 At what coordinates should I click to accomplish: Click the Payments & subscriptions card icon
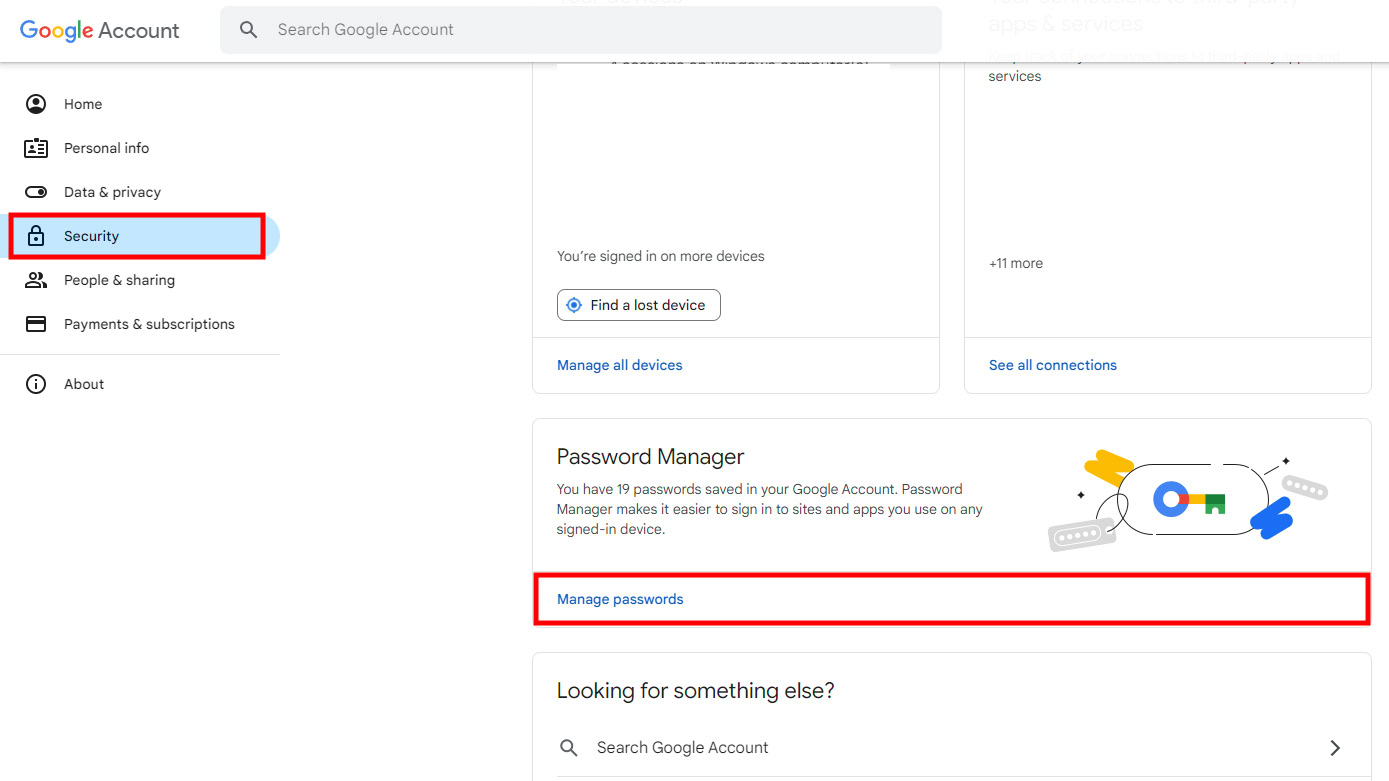tap(36, 324)
